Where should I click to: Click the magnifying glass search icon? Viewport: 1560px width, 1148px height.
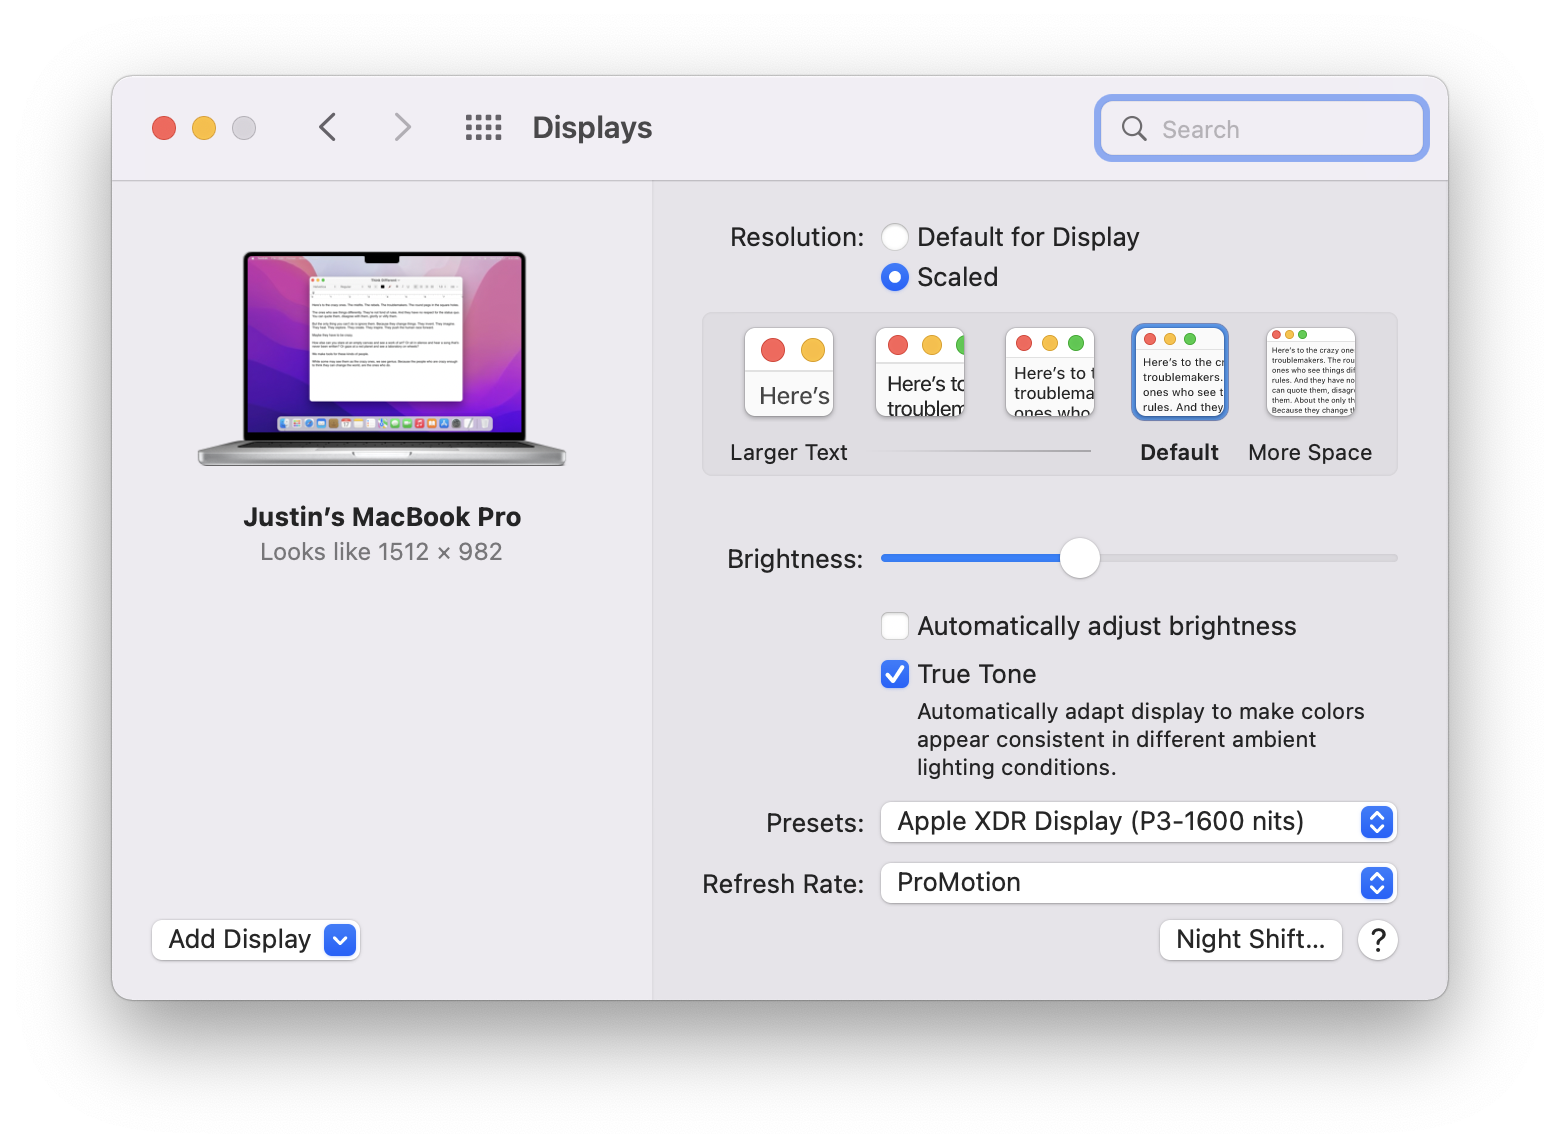point(1134,128)
